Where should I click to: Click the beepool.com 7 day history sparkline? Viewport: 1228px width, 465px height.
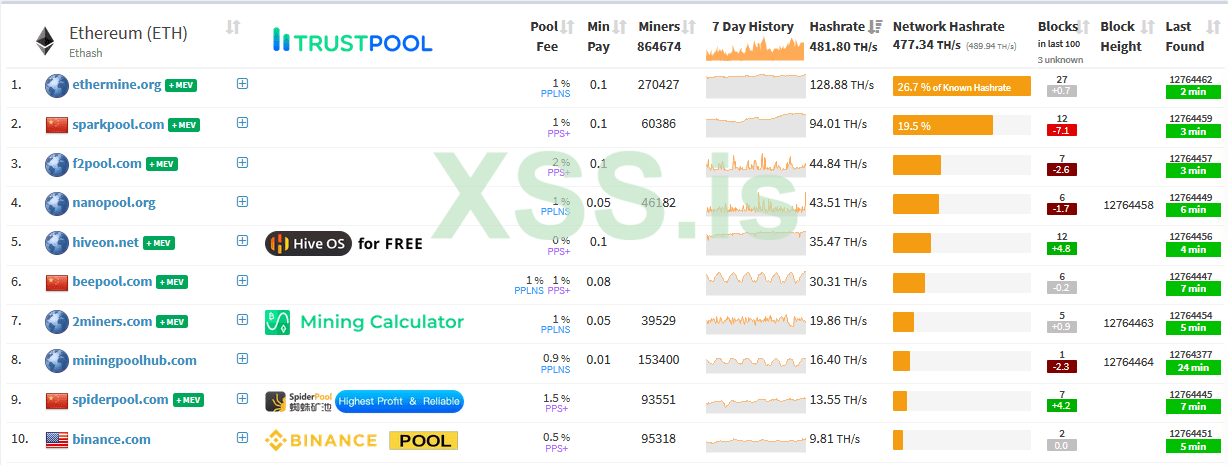tap(755, 282)
